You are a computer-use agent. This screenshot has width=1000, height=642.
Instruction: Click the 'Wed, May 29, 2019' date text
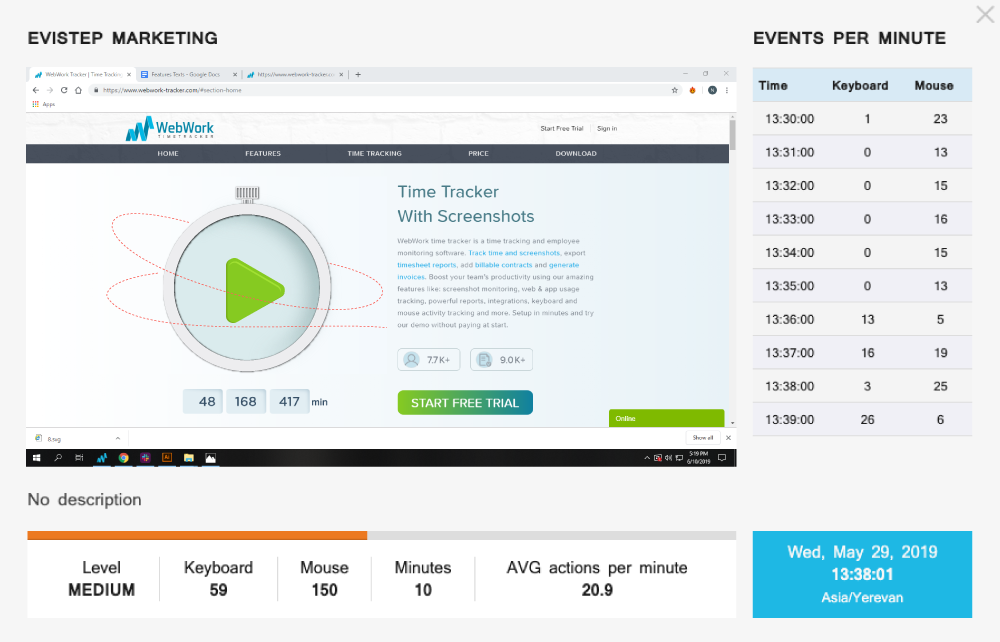(862, 552)
